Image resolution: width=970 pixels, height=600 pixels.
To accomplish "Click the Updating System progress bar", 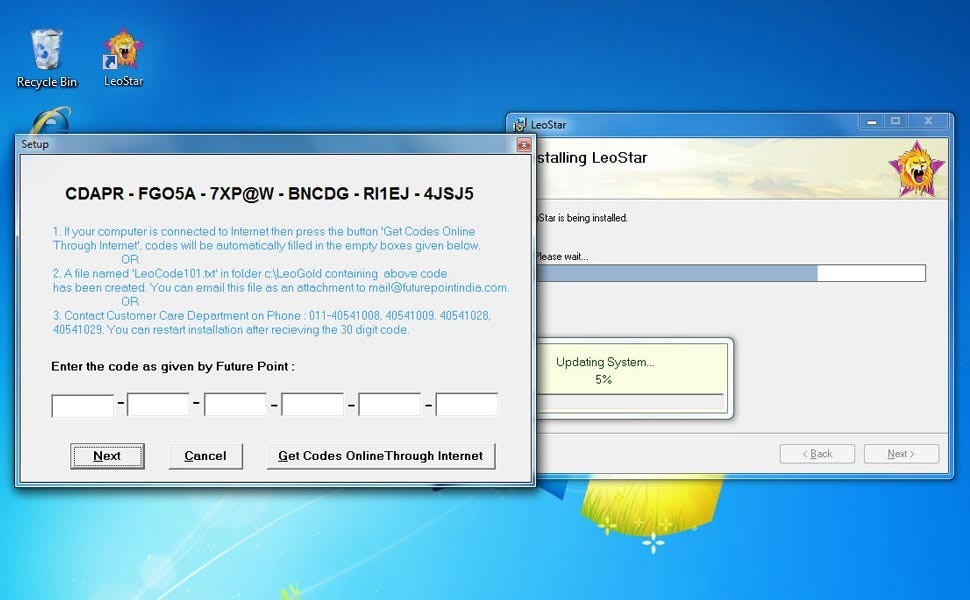I will (x=630, y=402).
